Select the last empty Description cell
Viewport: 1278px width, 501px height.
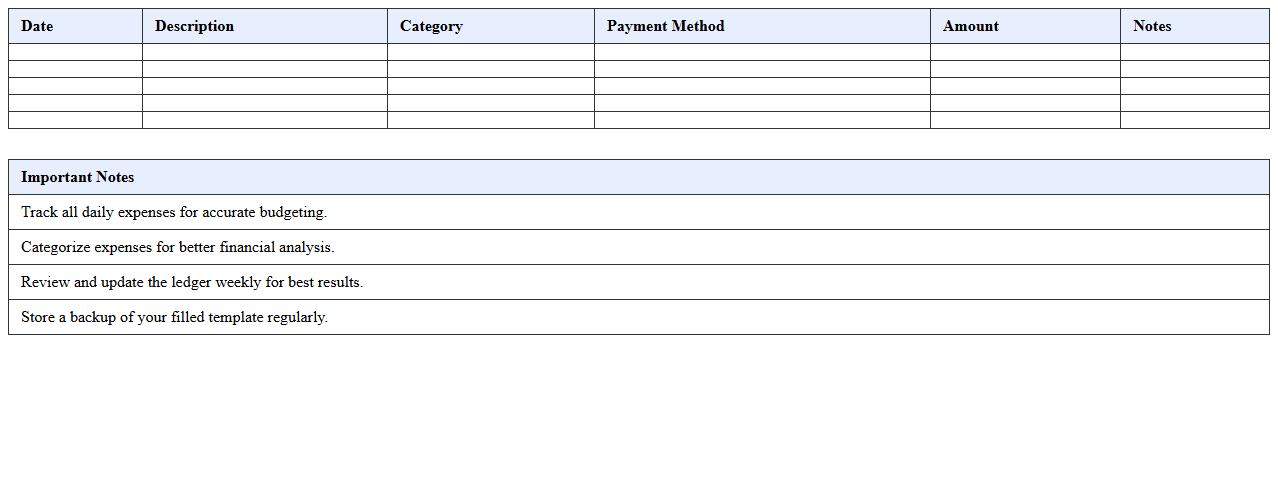264,120
